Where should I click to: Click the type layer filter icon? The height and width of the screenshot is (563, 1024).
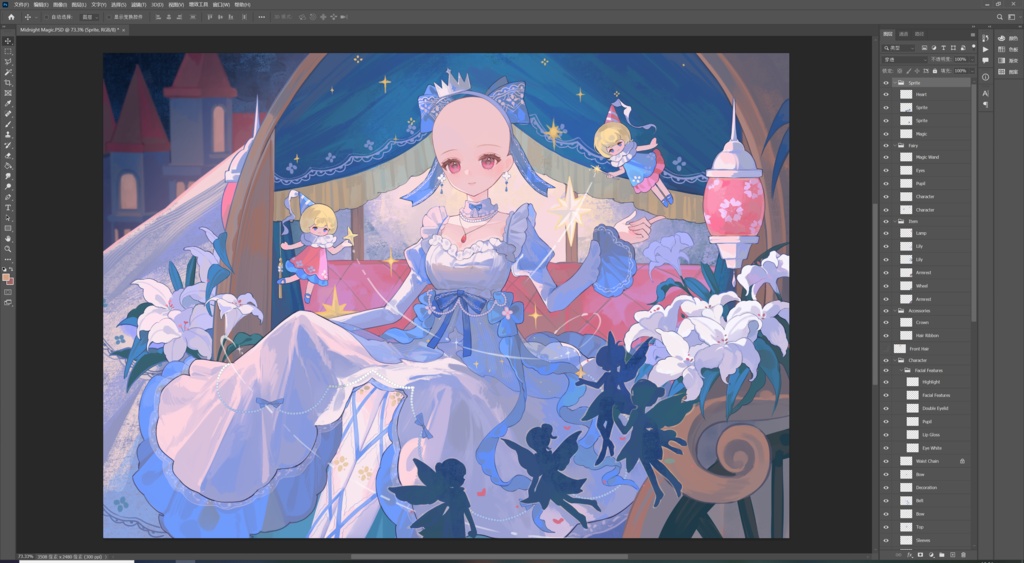(x=943, y=48)
